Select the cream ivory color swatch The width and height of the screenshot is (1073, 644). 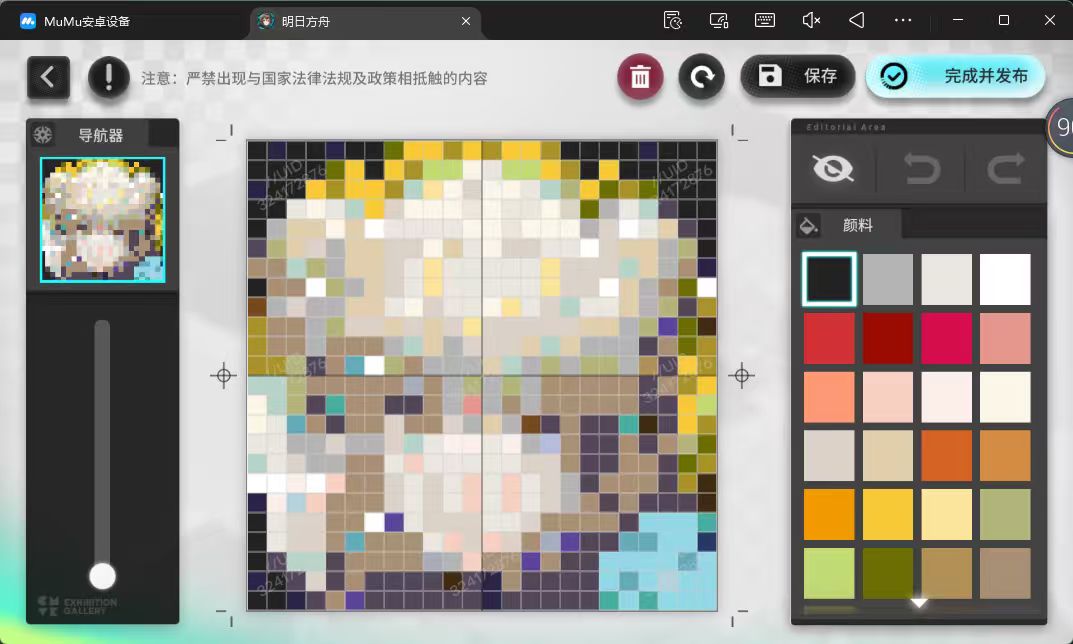coord(1005,397)
